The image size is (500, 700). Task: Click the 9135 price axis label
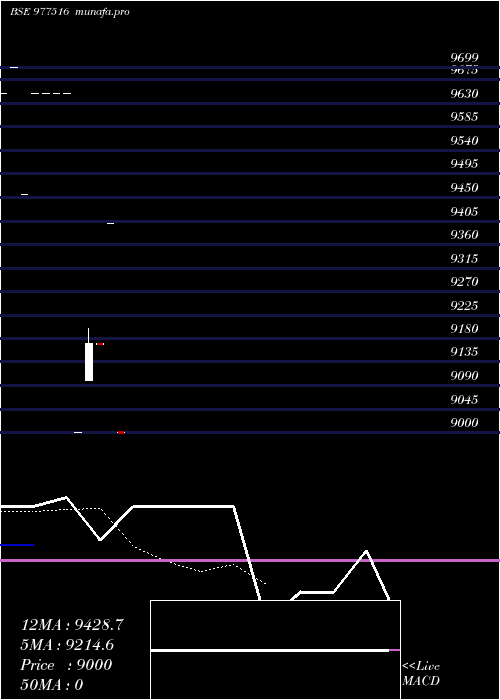[x=464, y=352]
